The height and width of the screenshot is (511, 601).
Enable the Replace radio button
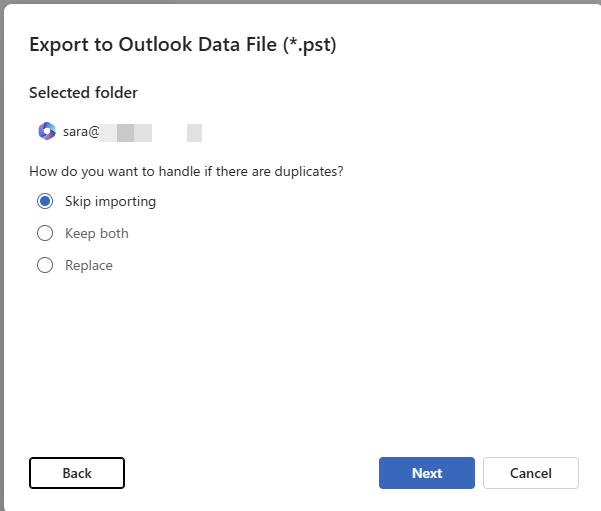(x=45, y=265)
